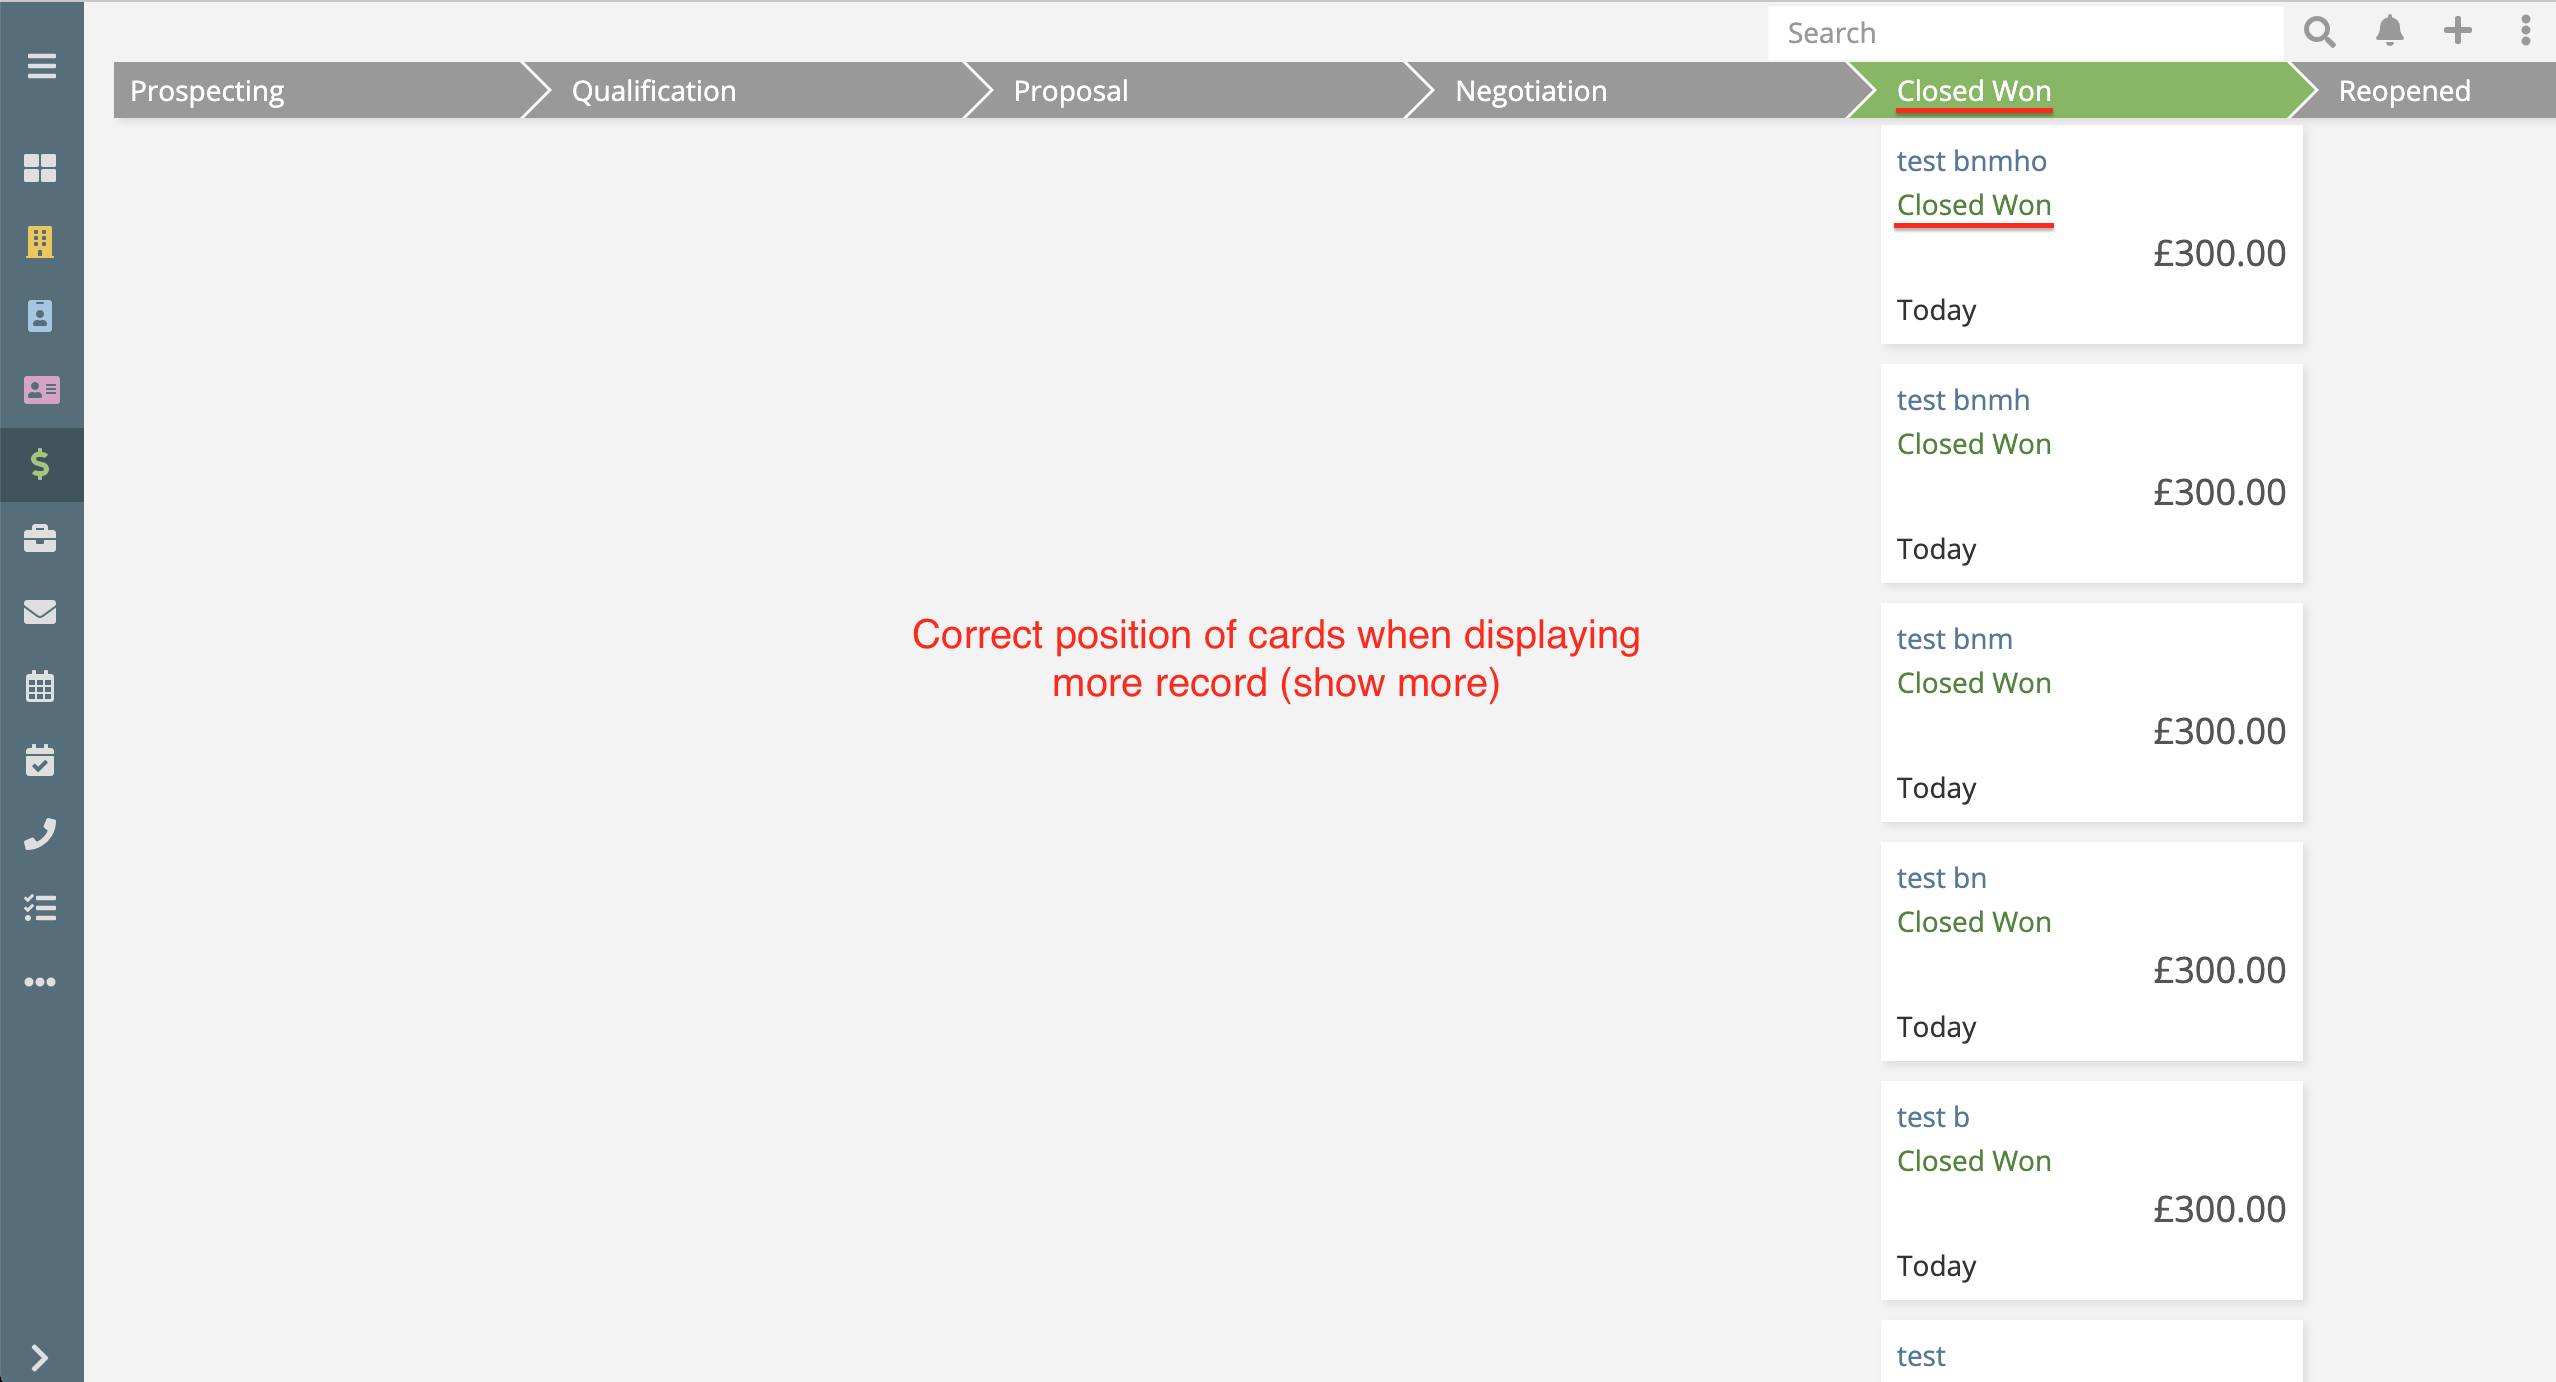Open the Calendar icon in sidebar
The height and width of the screenshot is (1382, 2556).
[41, 686]
